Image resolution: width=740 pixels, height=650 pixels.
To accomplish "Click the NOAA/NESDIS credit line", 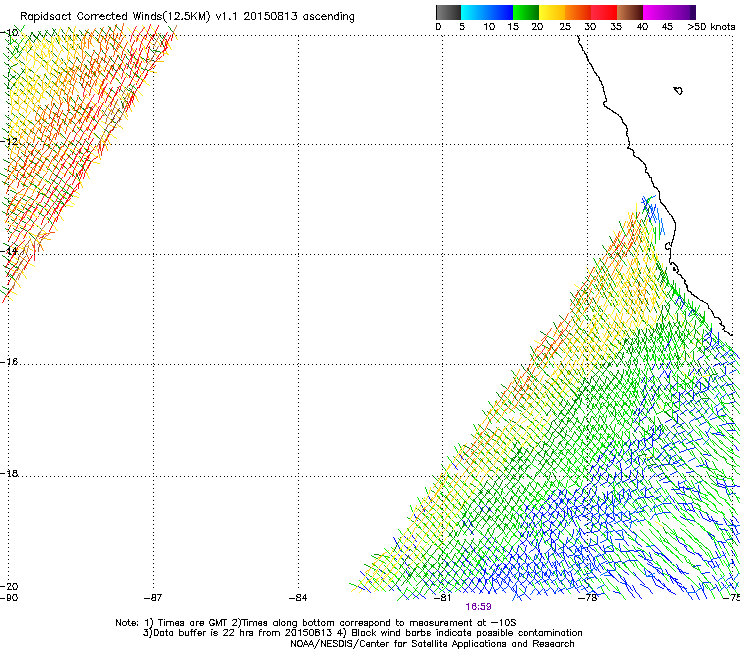I will [x=432, y=644].
